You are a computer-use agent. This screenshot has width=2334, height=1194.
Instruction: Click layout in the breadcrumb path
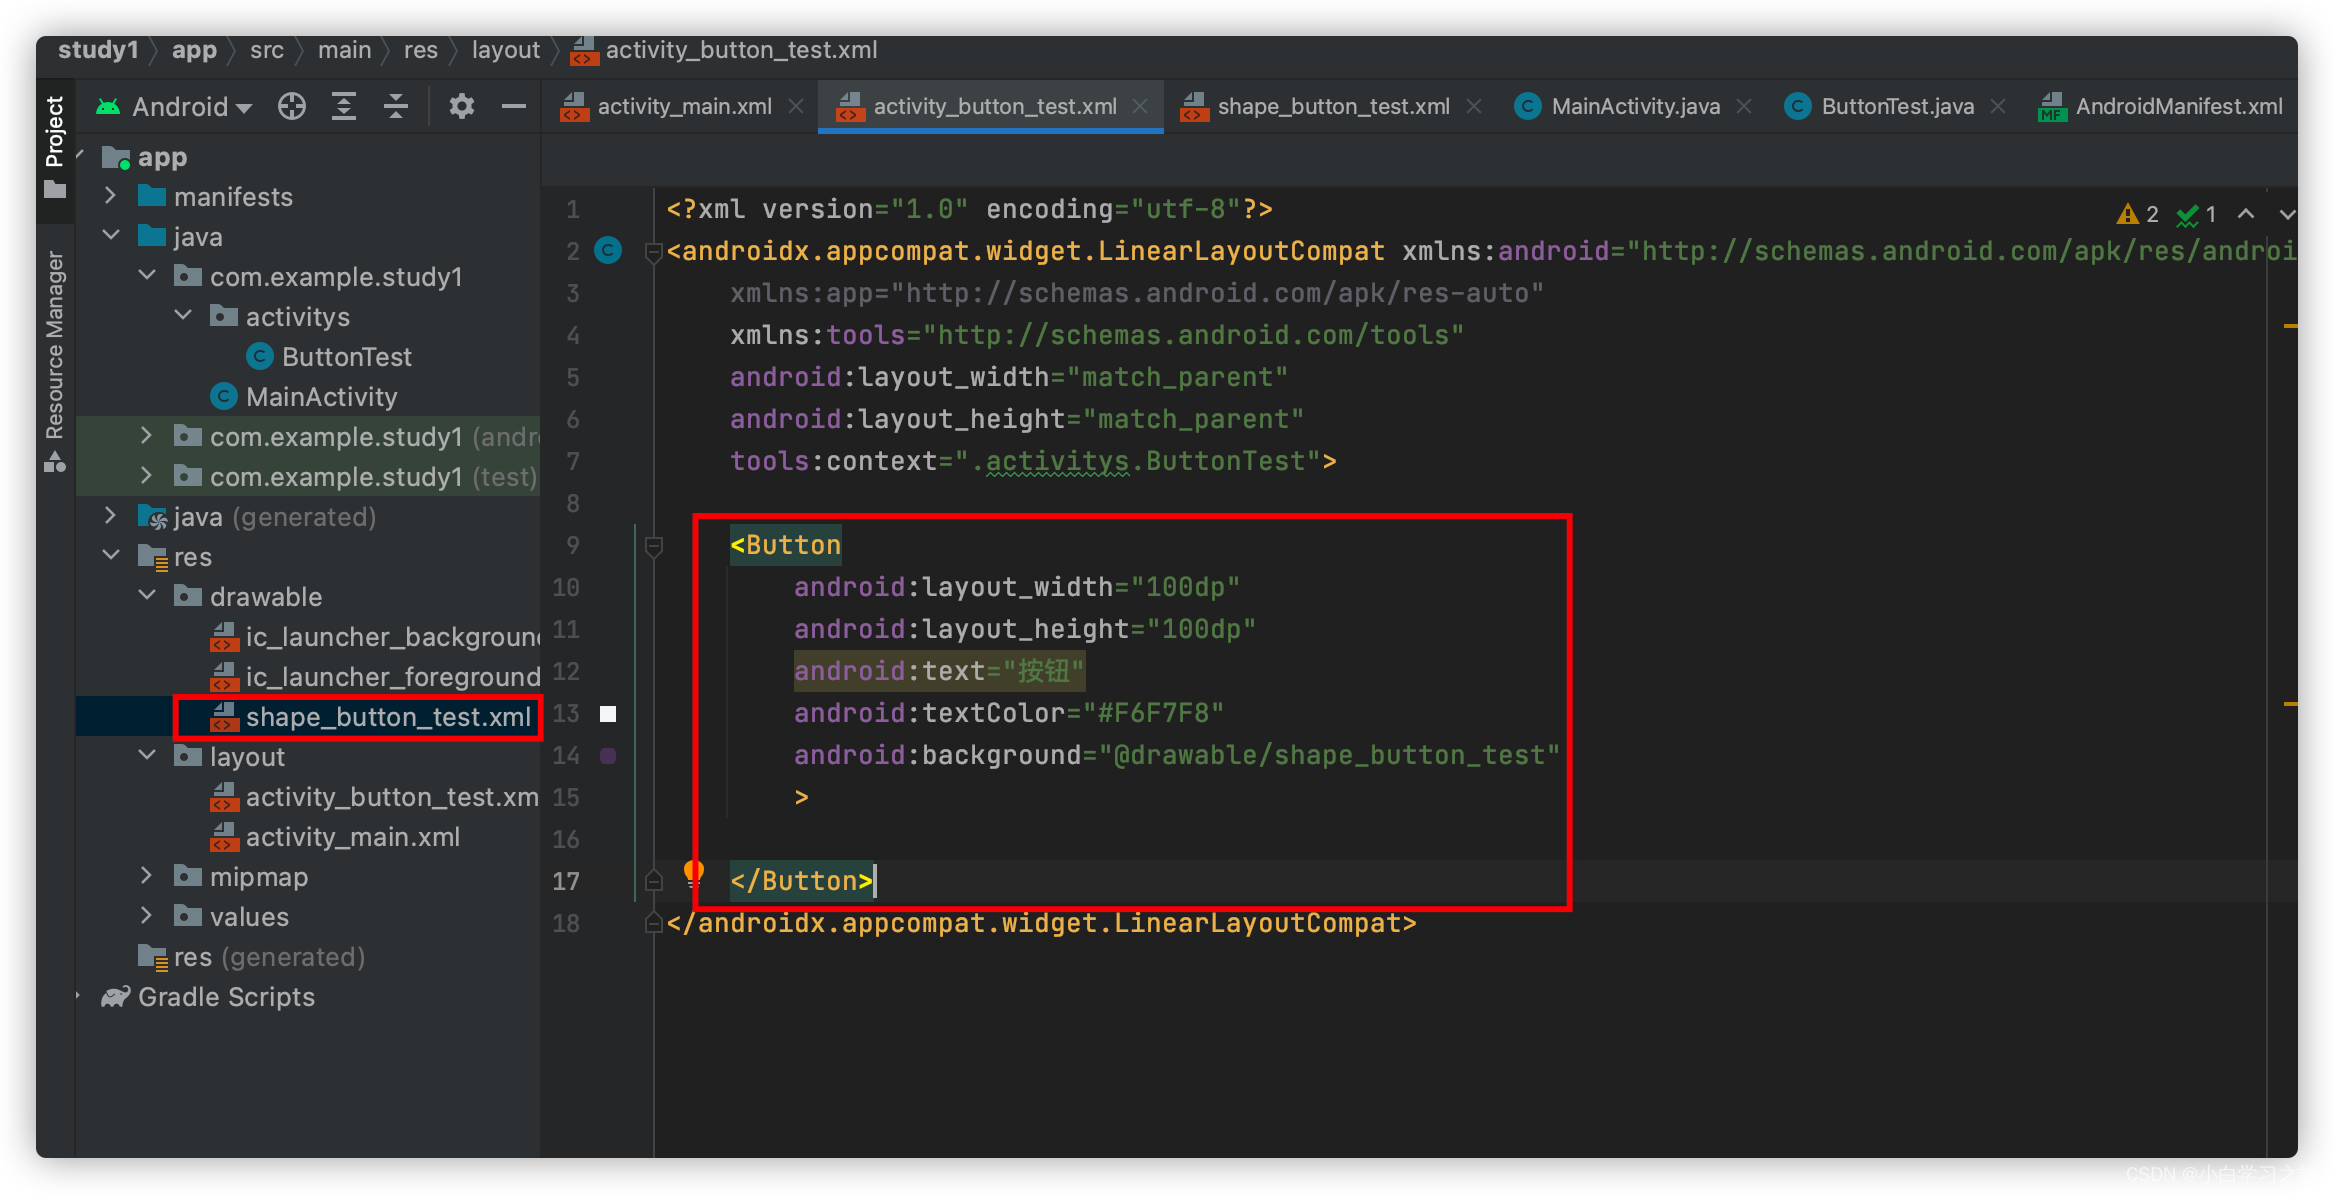click(x=505, y=50)
